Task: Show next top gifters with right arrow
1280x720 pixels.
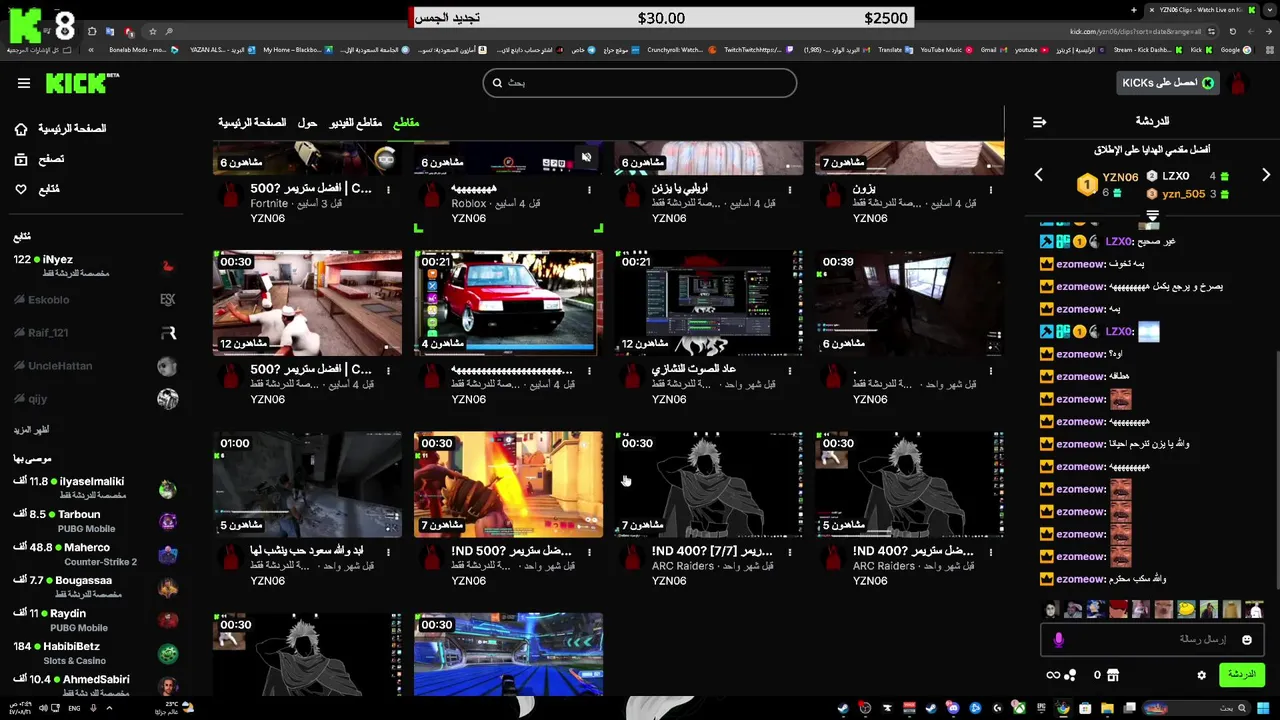Action: point(1266,175)
